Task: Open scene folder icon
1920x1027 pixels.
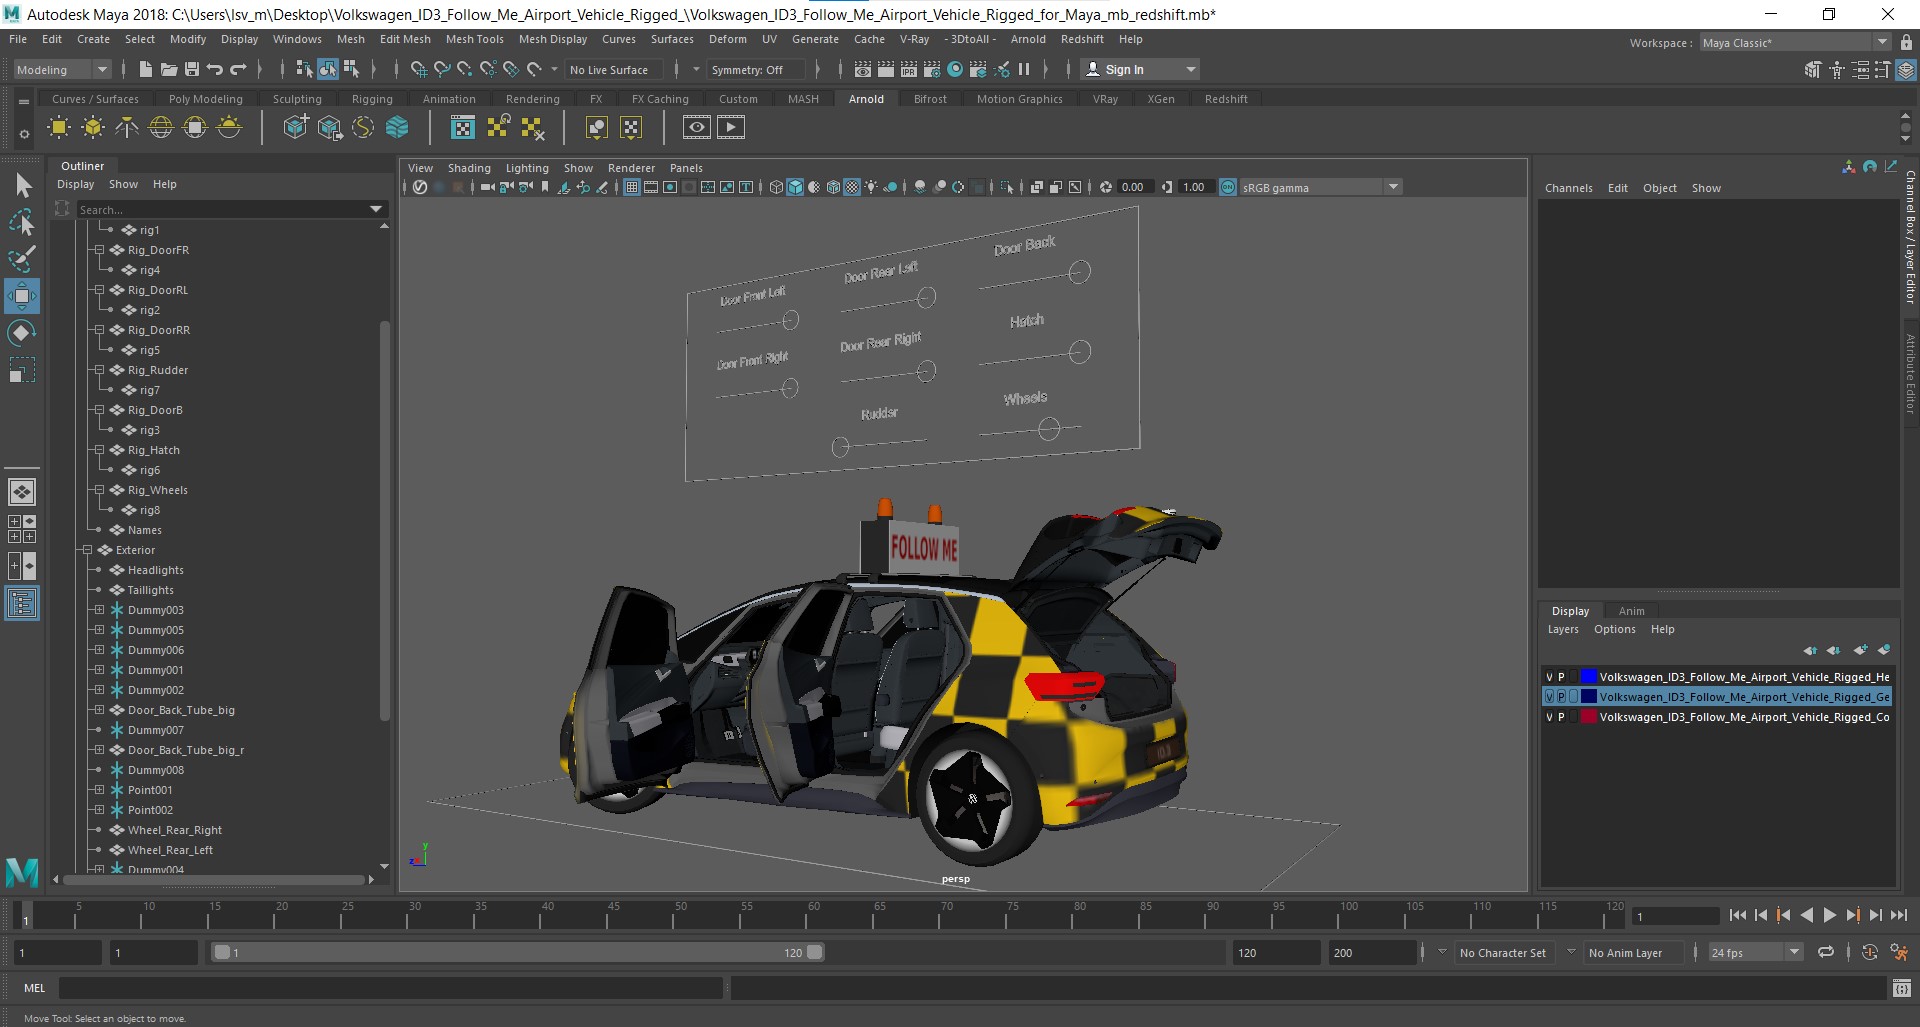Action: [168, 69]
